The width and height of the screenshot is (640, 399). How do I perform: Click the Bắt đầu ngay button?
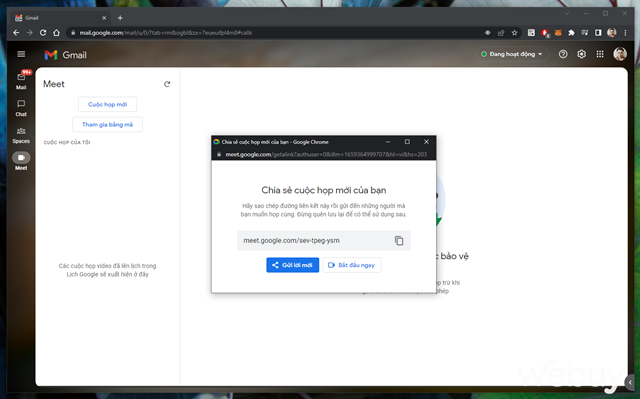pos(352,265)
